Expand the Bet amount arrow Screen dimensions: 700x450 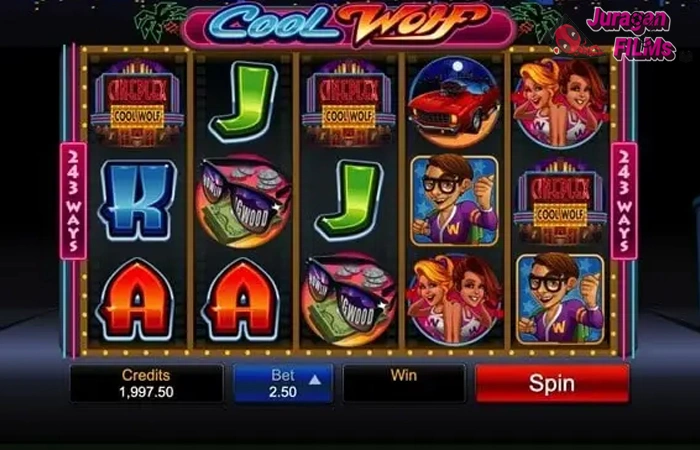pyautogui.click(x=315, y=379)
